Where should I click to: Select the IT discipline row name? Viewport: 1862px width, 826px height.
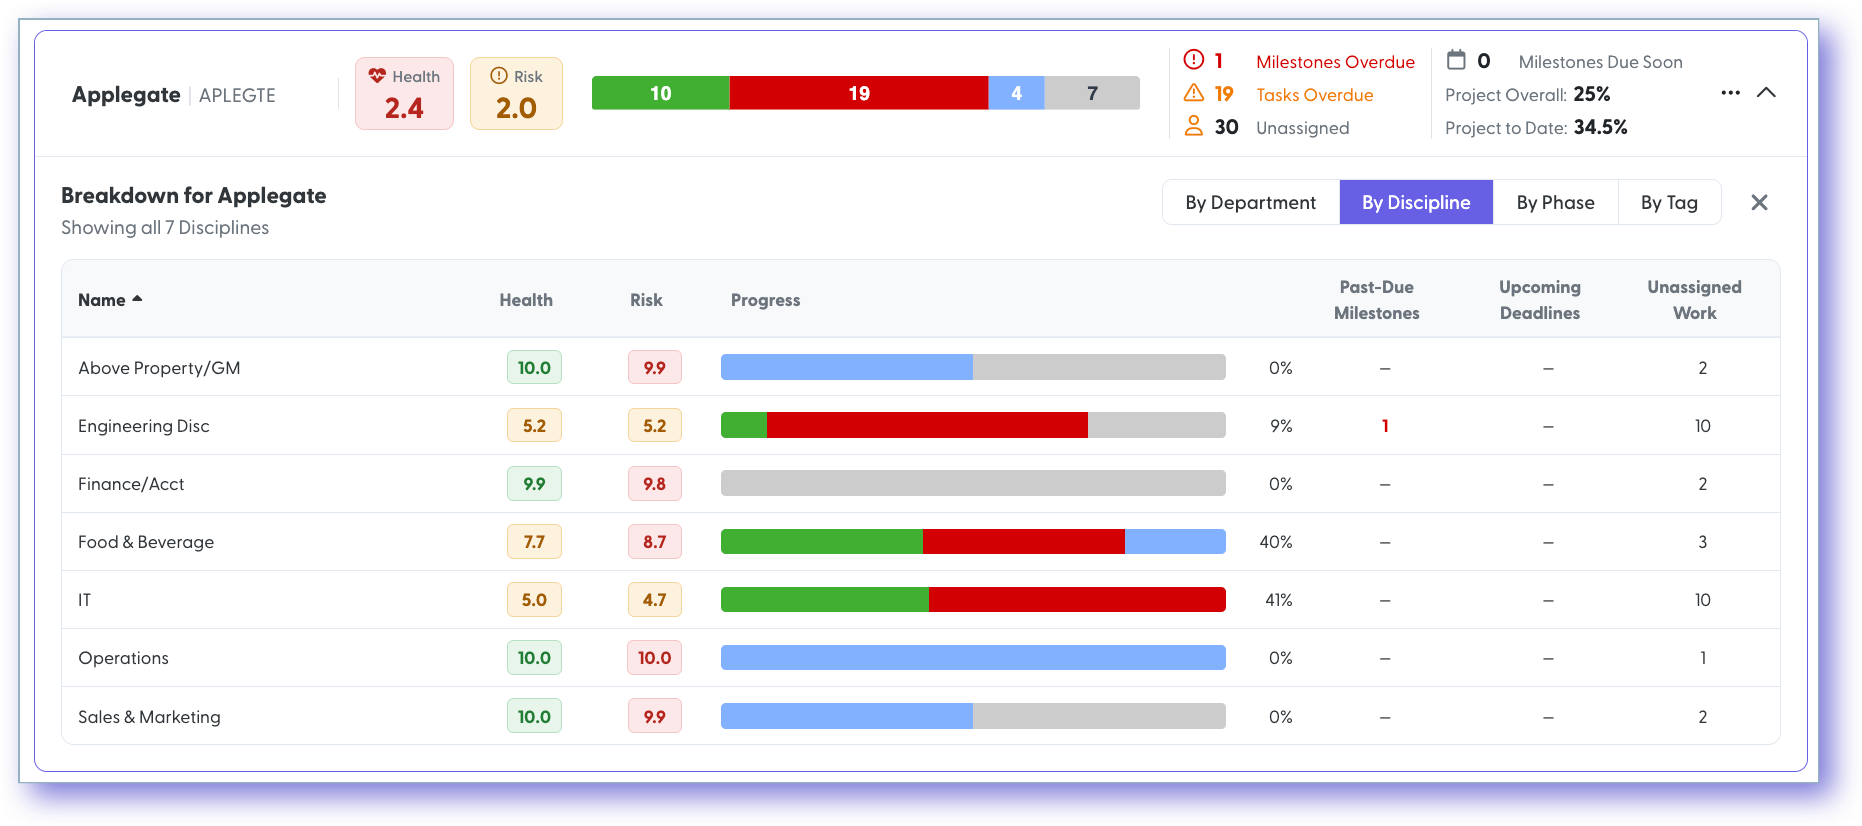85,600
